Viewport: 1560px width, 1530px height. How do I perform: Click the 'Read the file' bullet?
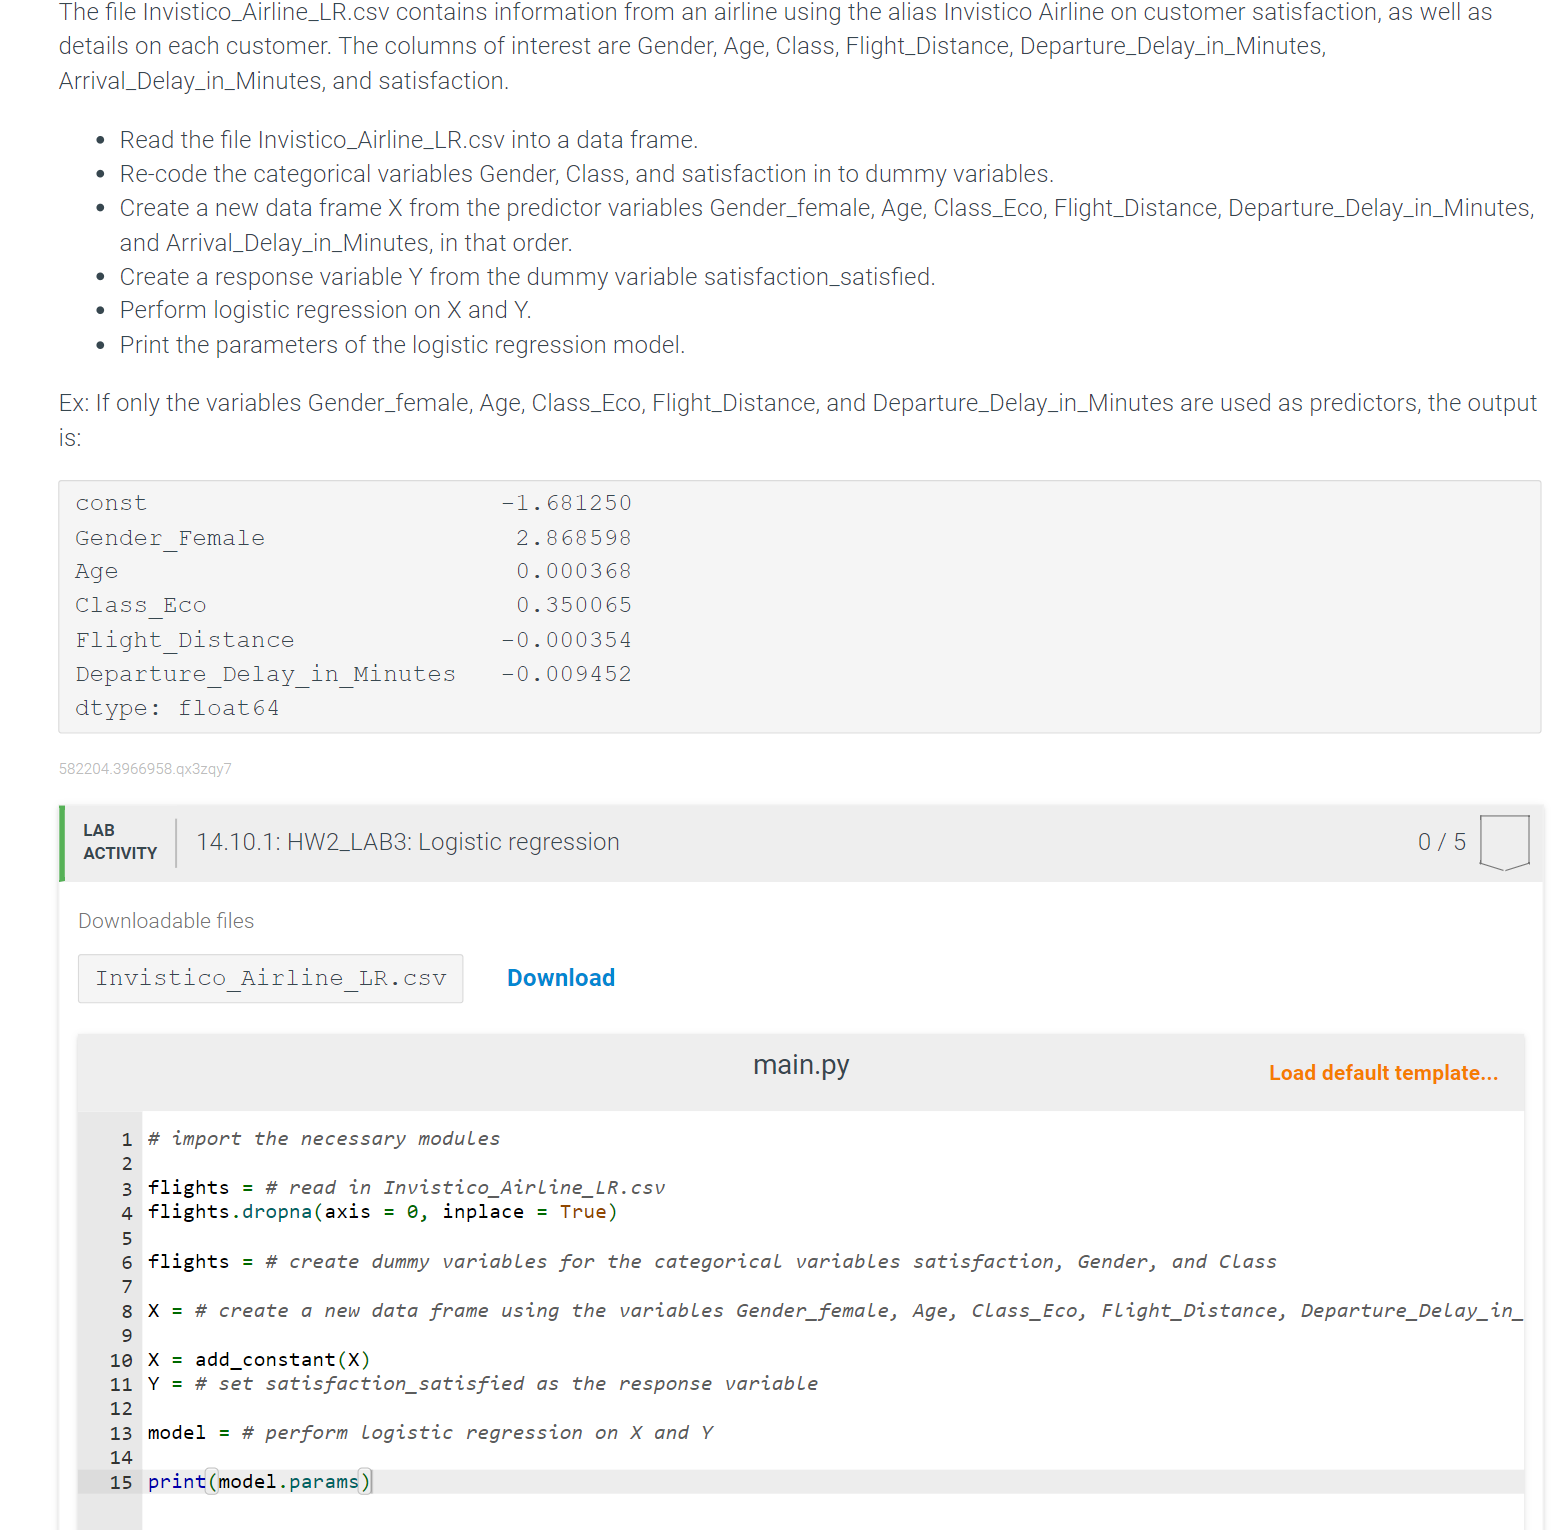(x=409, y=140)
